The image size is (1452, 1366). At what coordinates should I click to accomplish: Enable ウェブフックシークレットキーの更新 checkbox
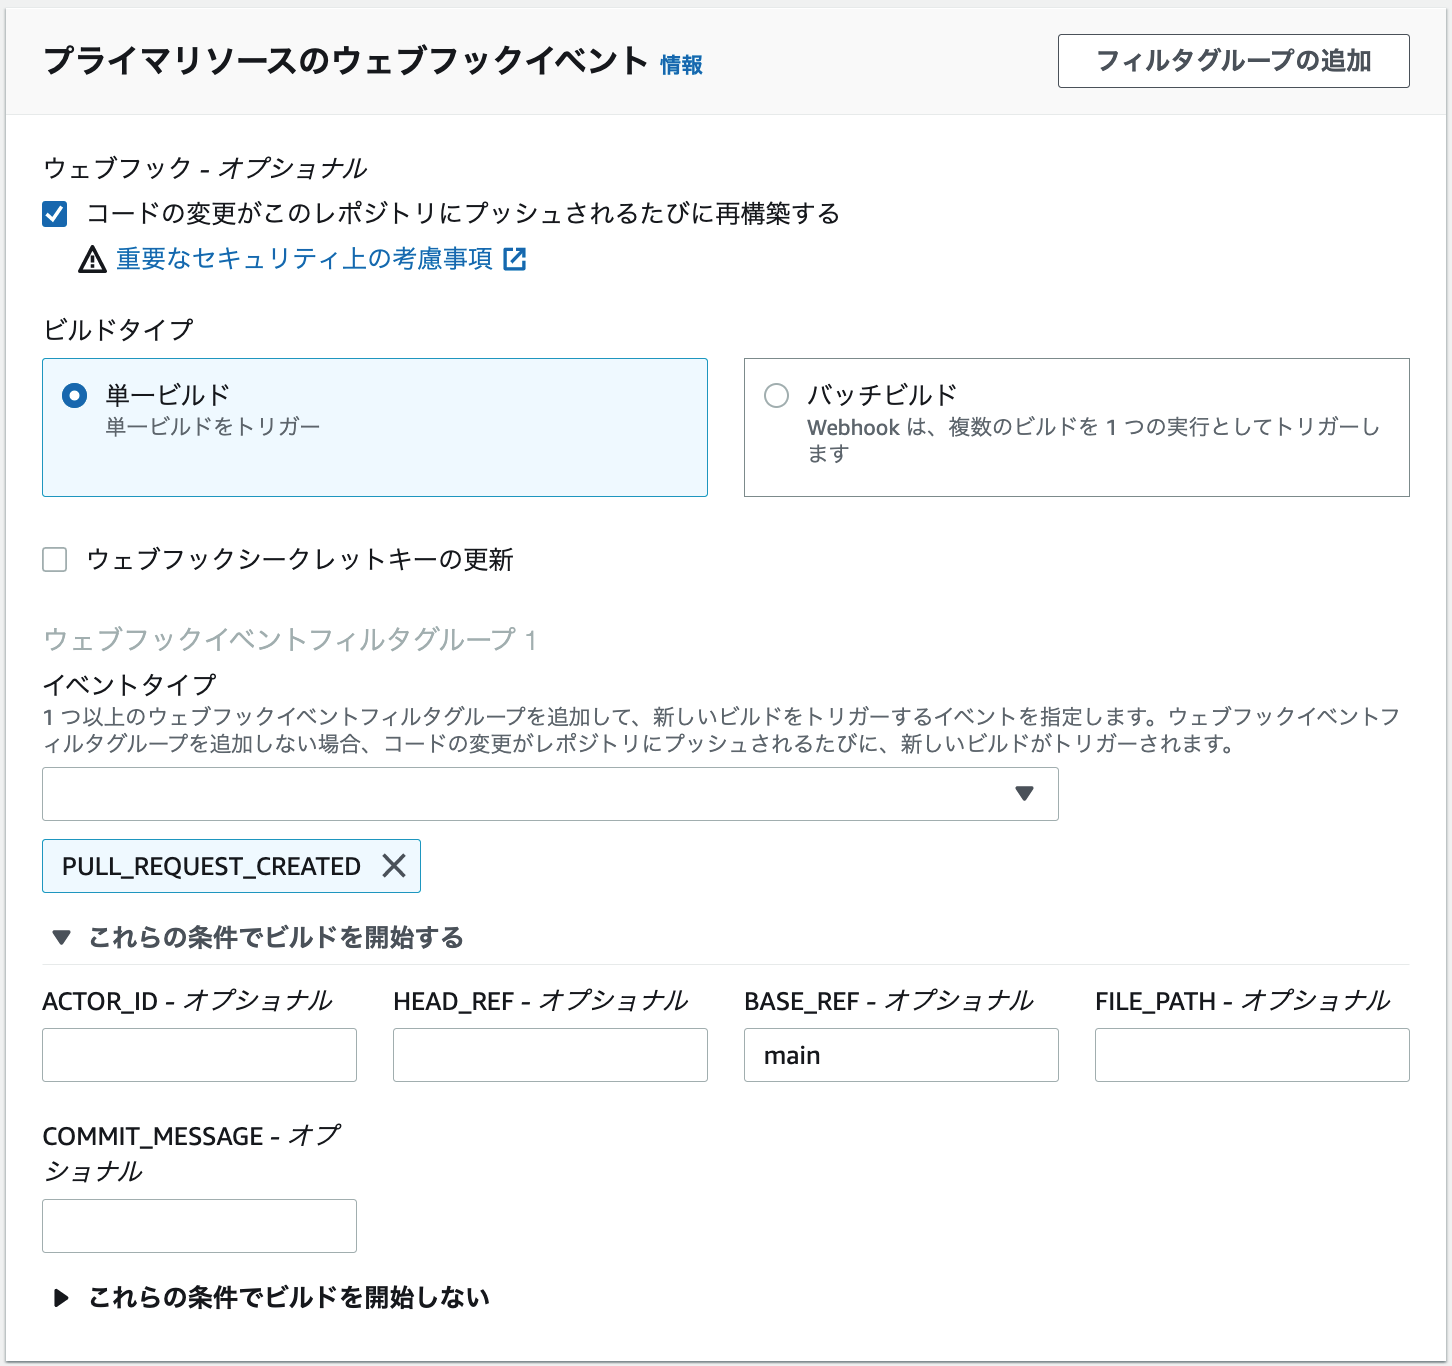tap(55, 559)
